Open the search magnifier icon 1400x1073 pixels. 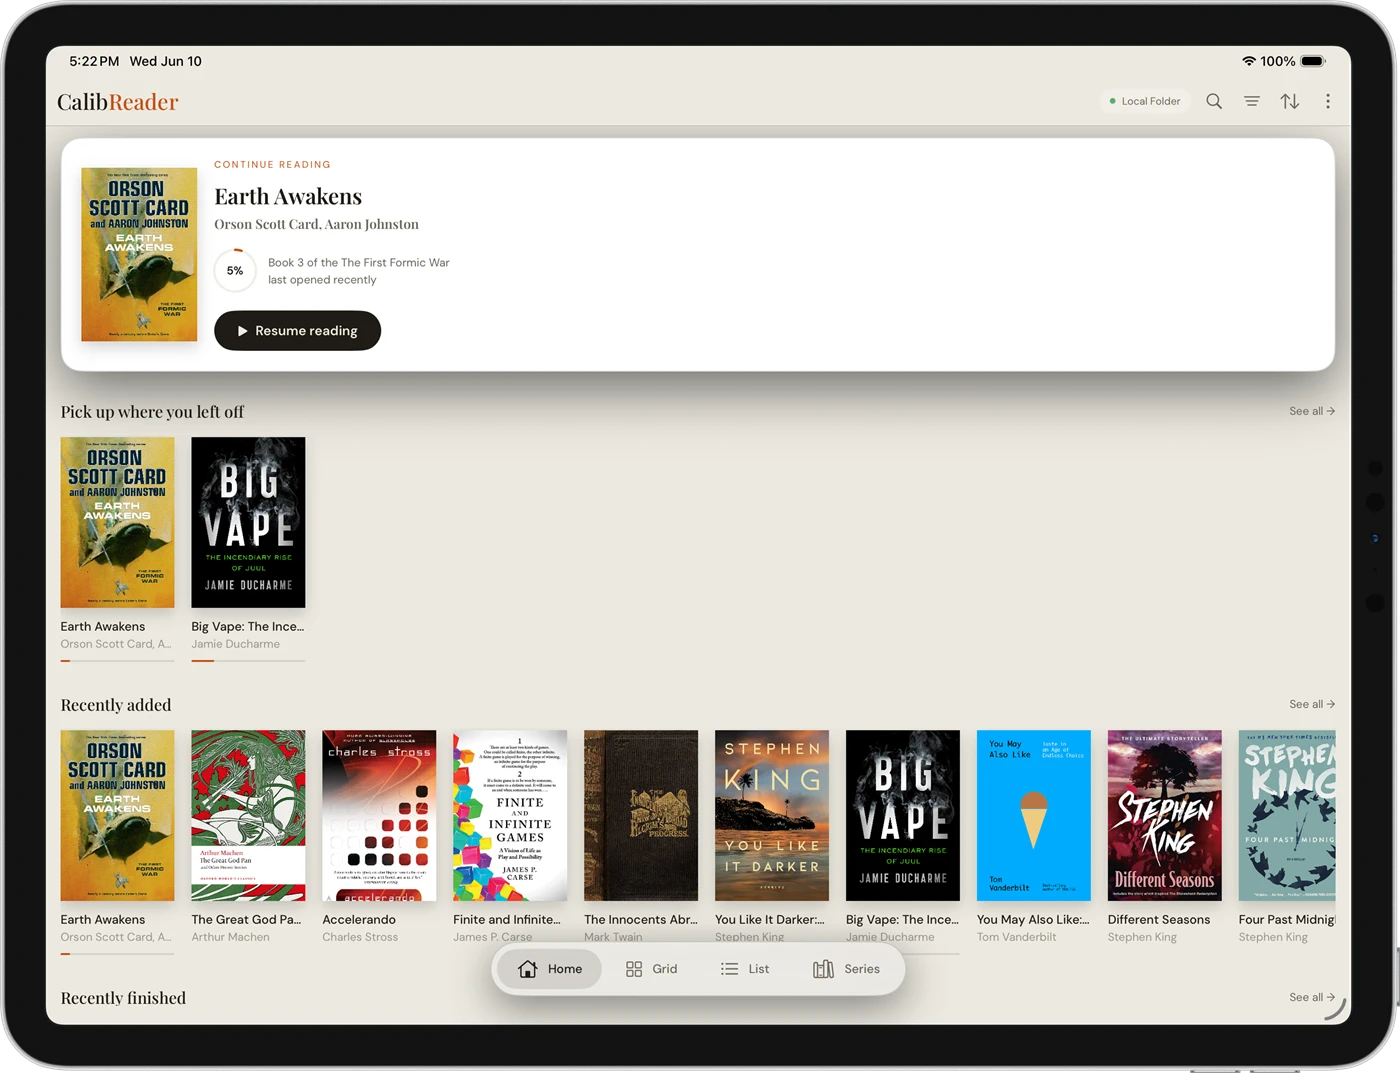click(1214, 101)
